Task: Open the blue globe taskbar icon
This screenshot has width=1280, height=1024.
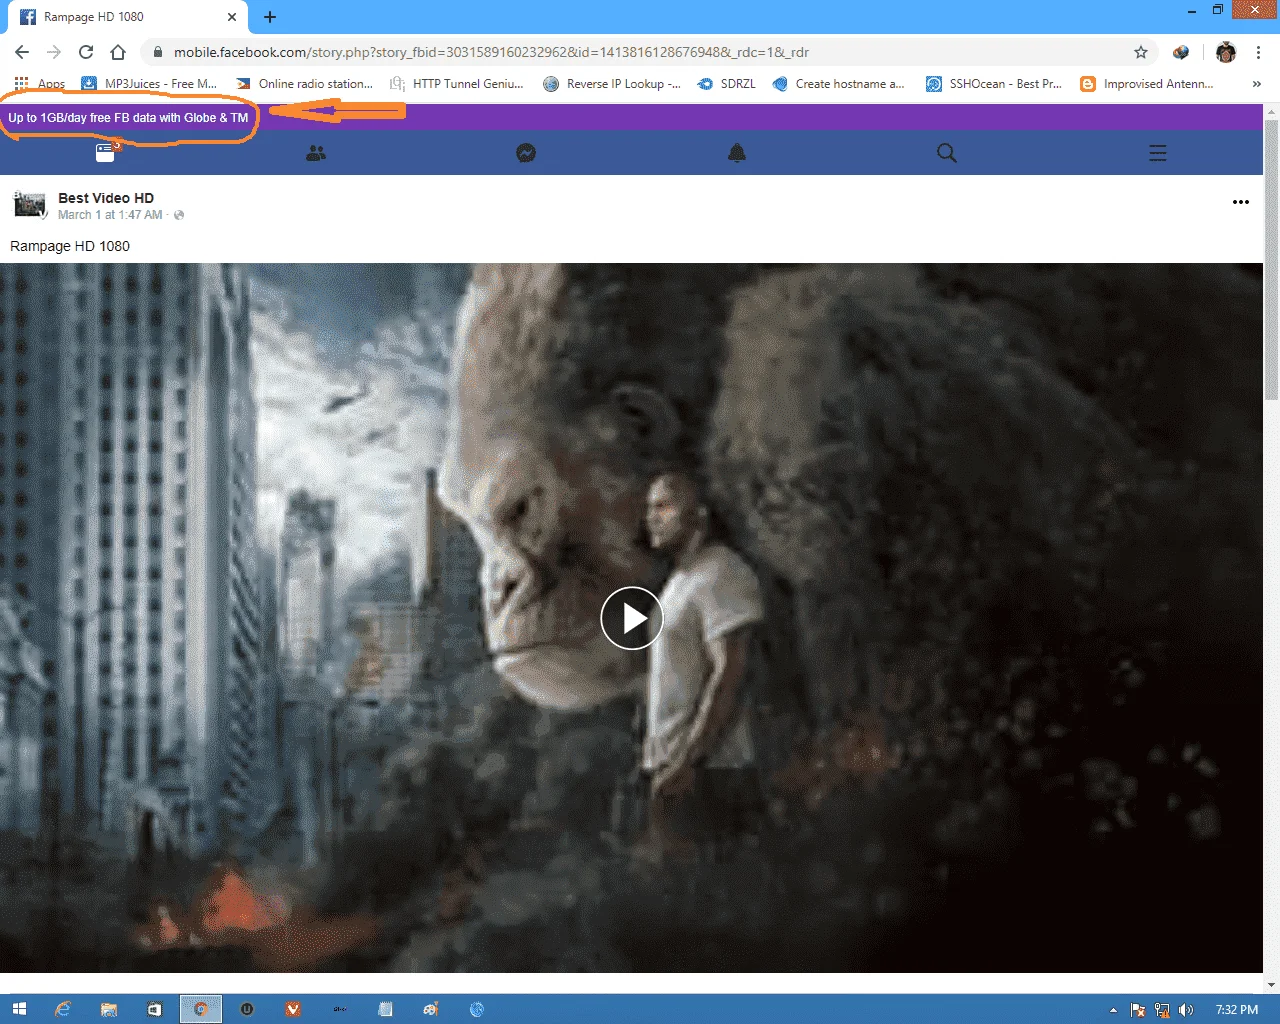Action: pyautogui.click(x=477, y=1009)
